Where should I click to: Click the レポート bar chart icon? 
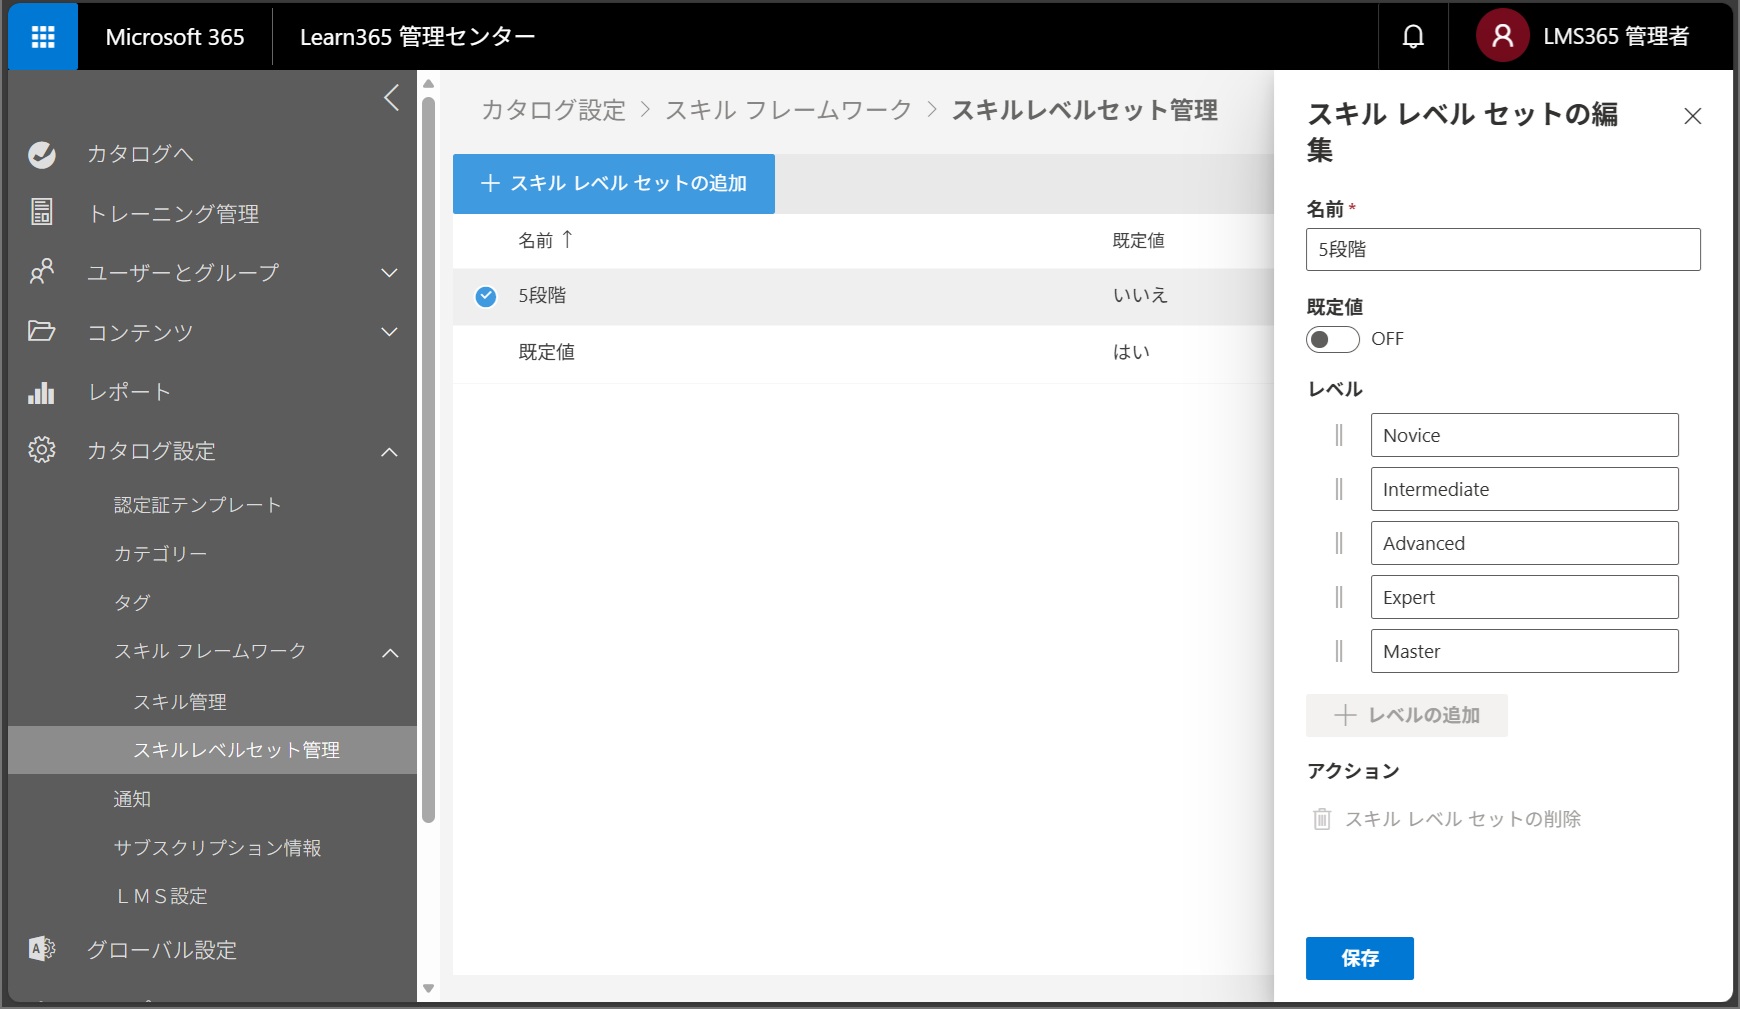pyautogui.click(x=42, y=392)
